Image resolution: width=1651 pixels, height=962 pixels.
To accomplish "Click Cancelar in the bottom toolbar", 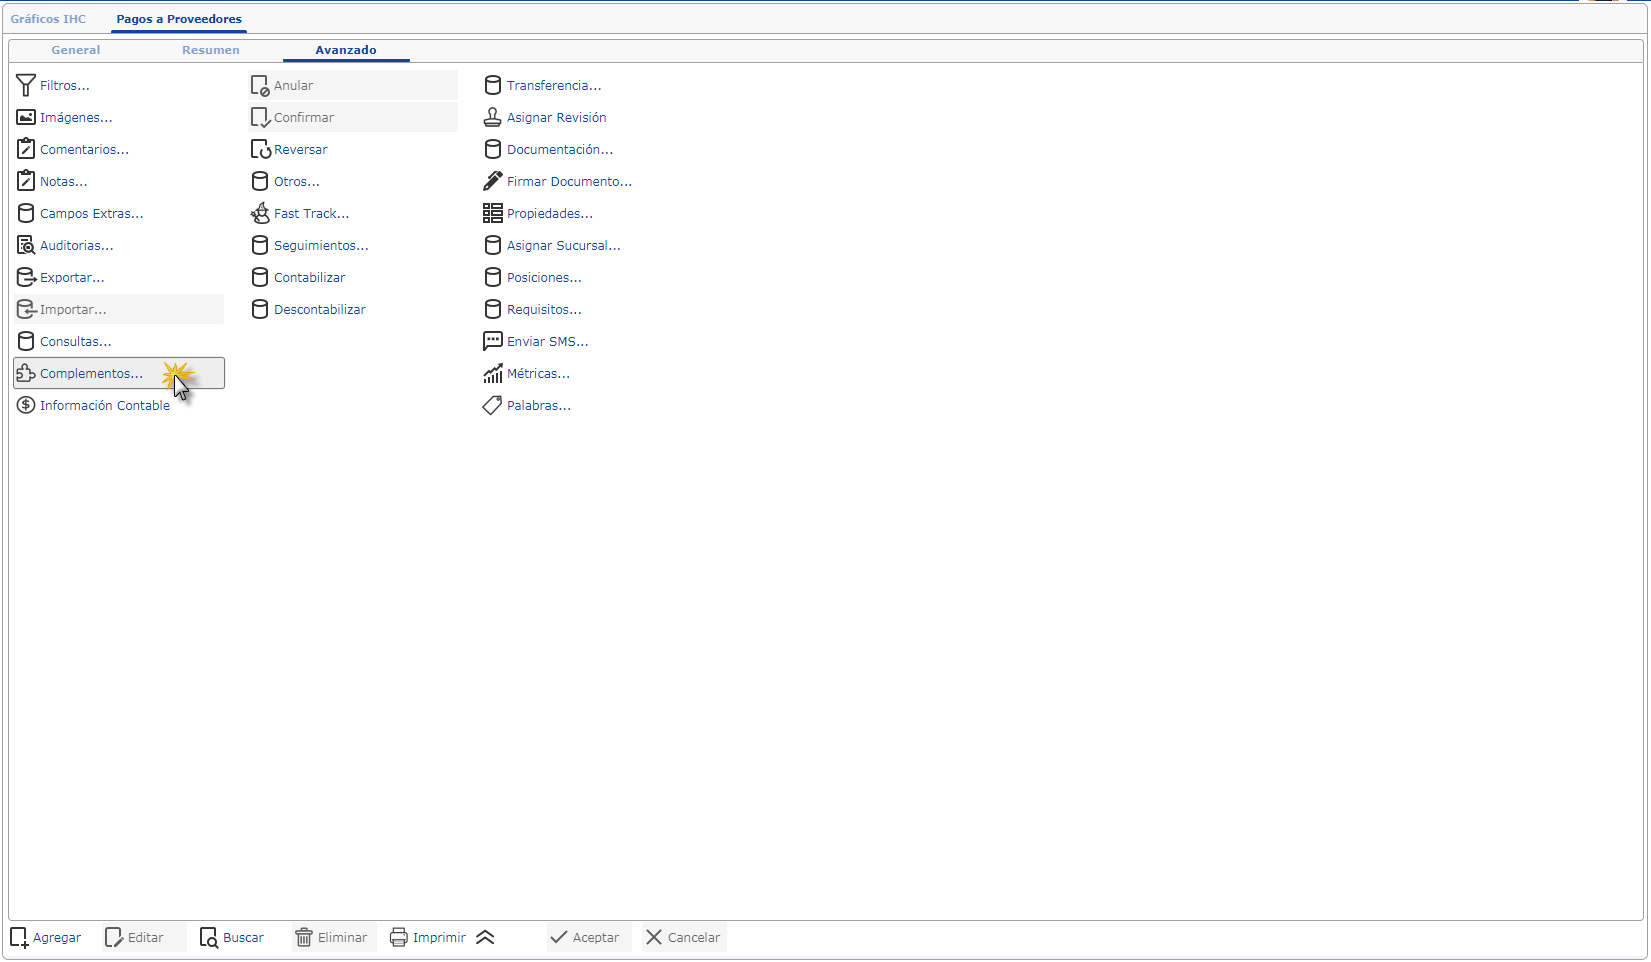I will (683, 938).
